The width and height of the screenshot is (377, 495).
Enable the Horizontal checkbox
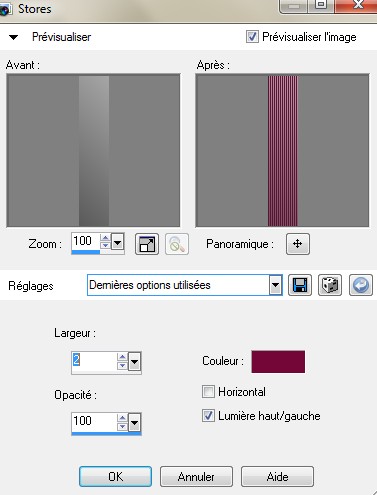tap(208, 391)
